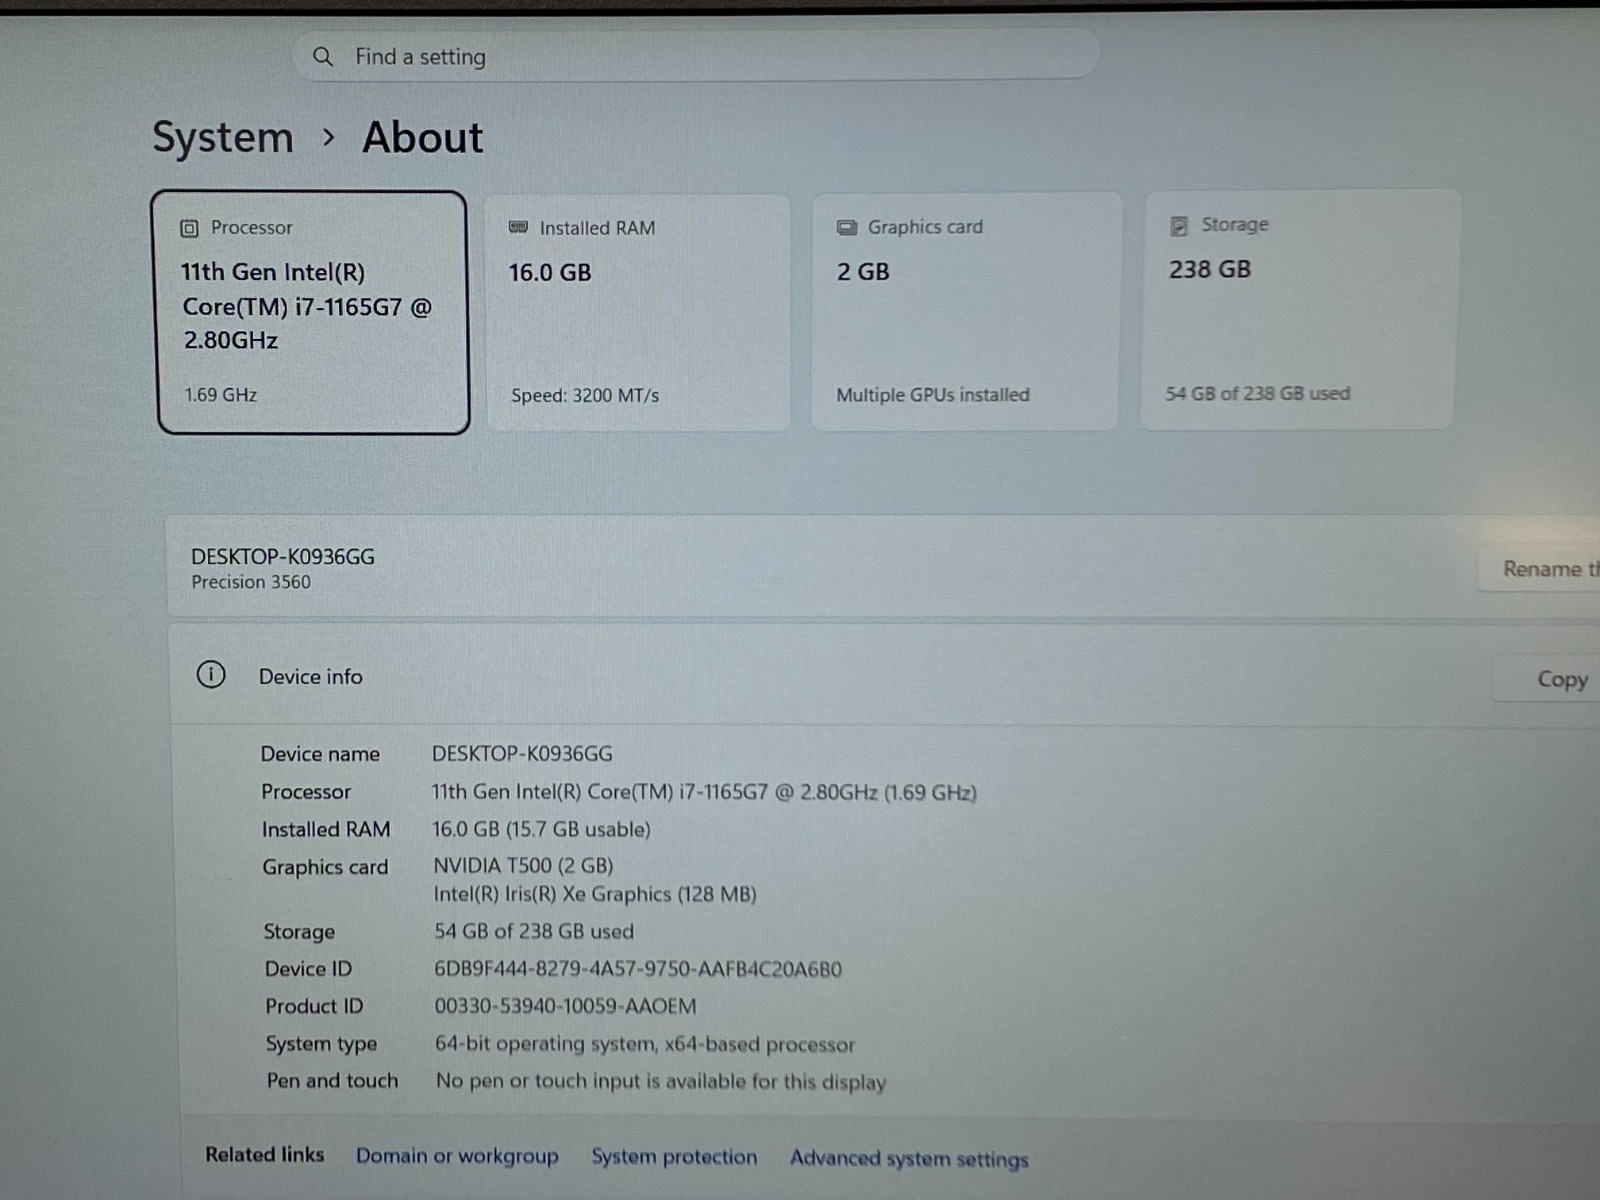1600x1200 pixels.
Task: Open Advanced system settings link
Action: (909, 1158)
